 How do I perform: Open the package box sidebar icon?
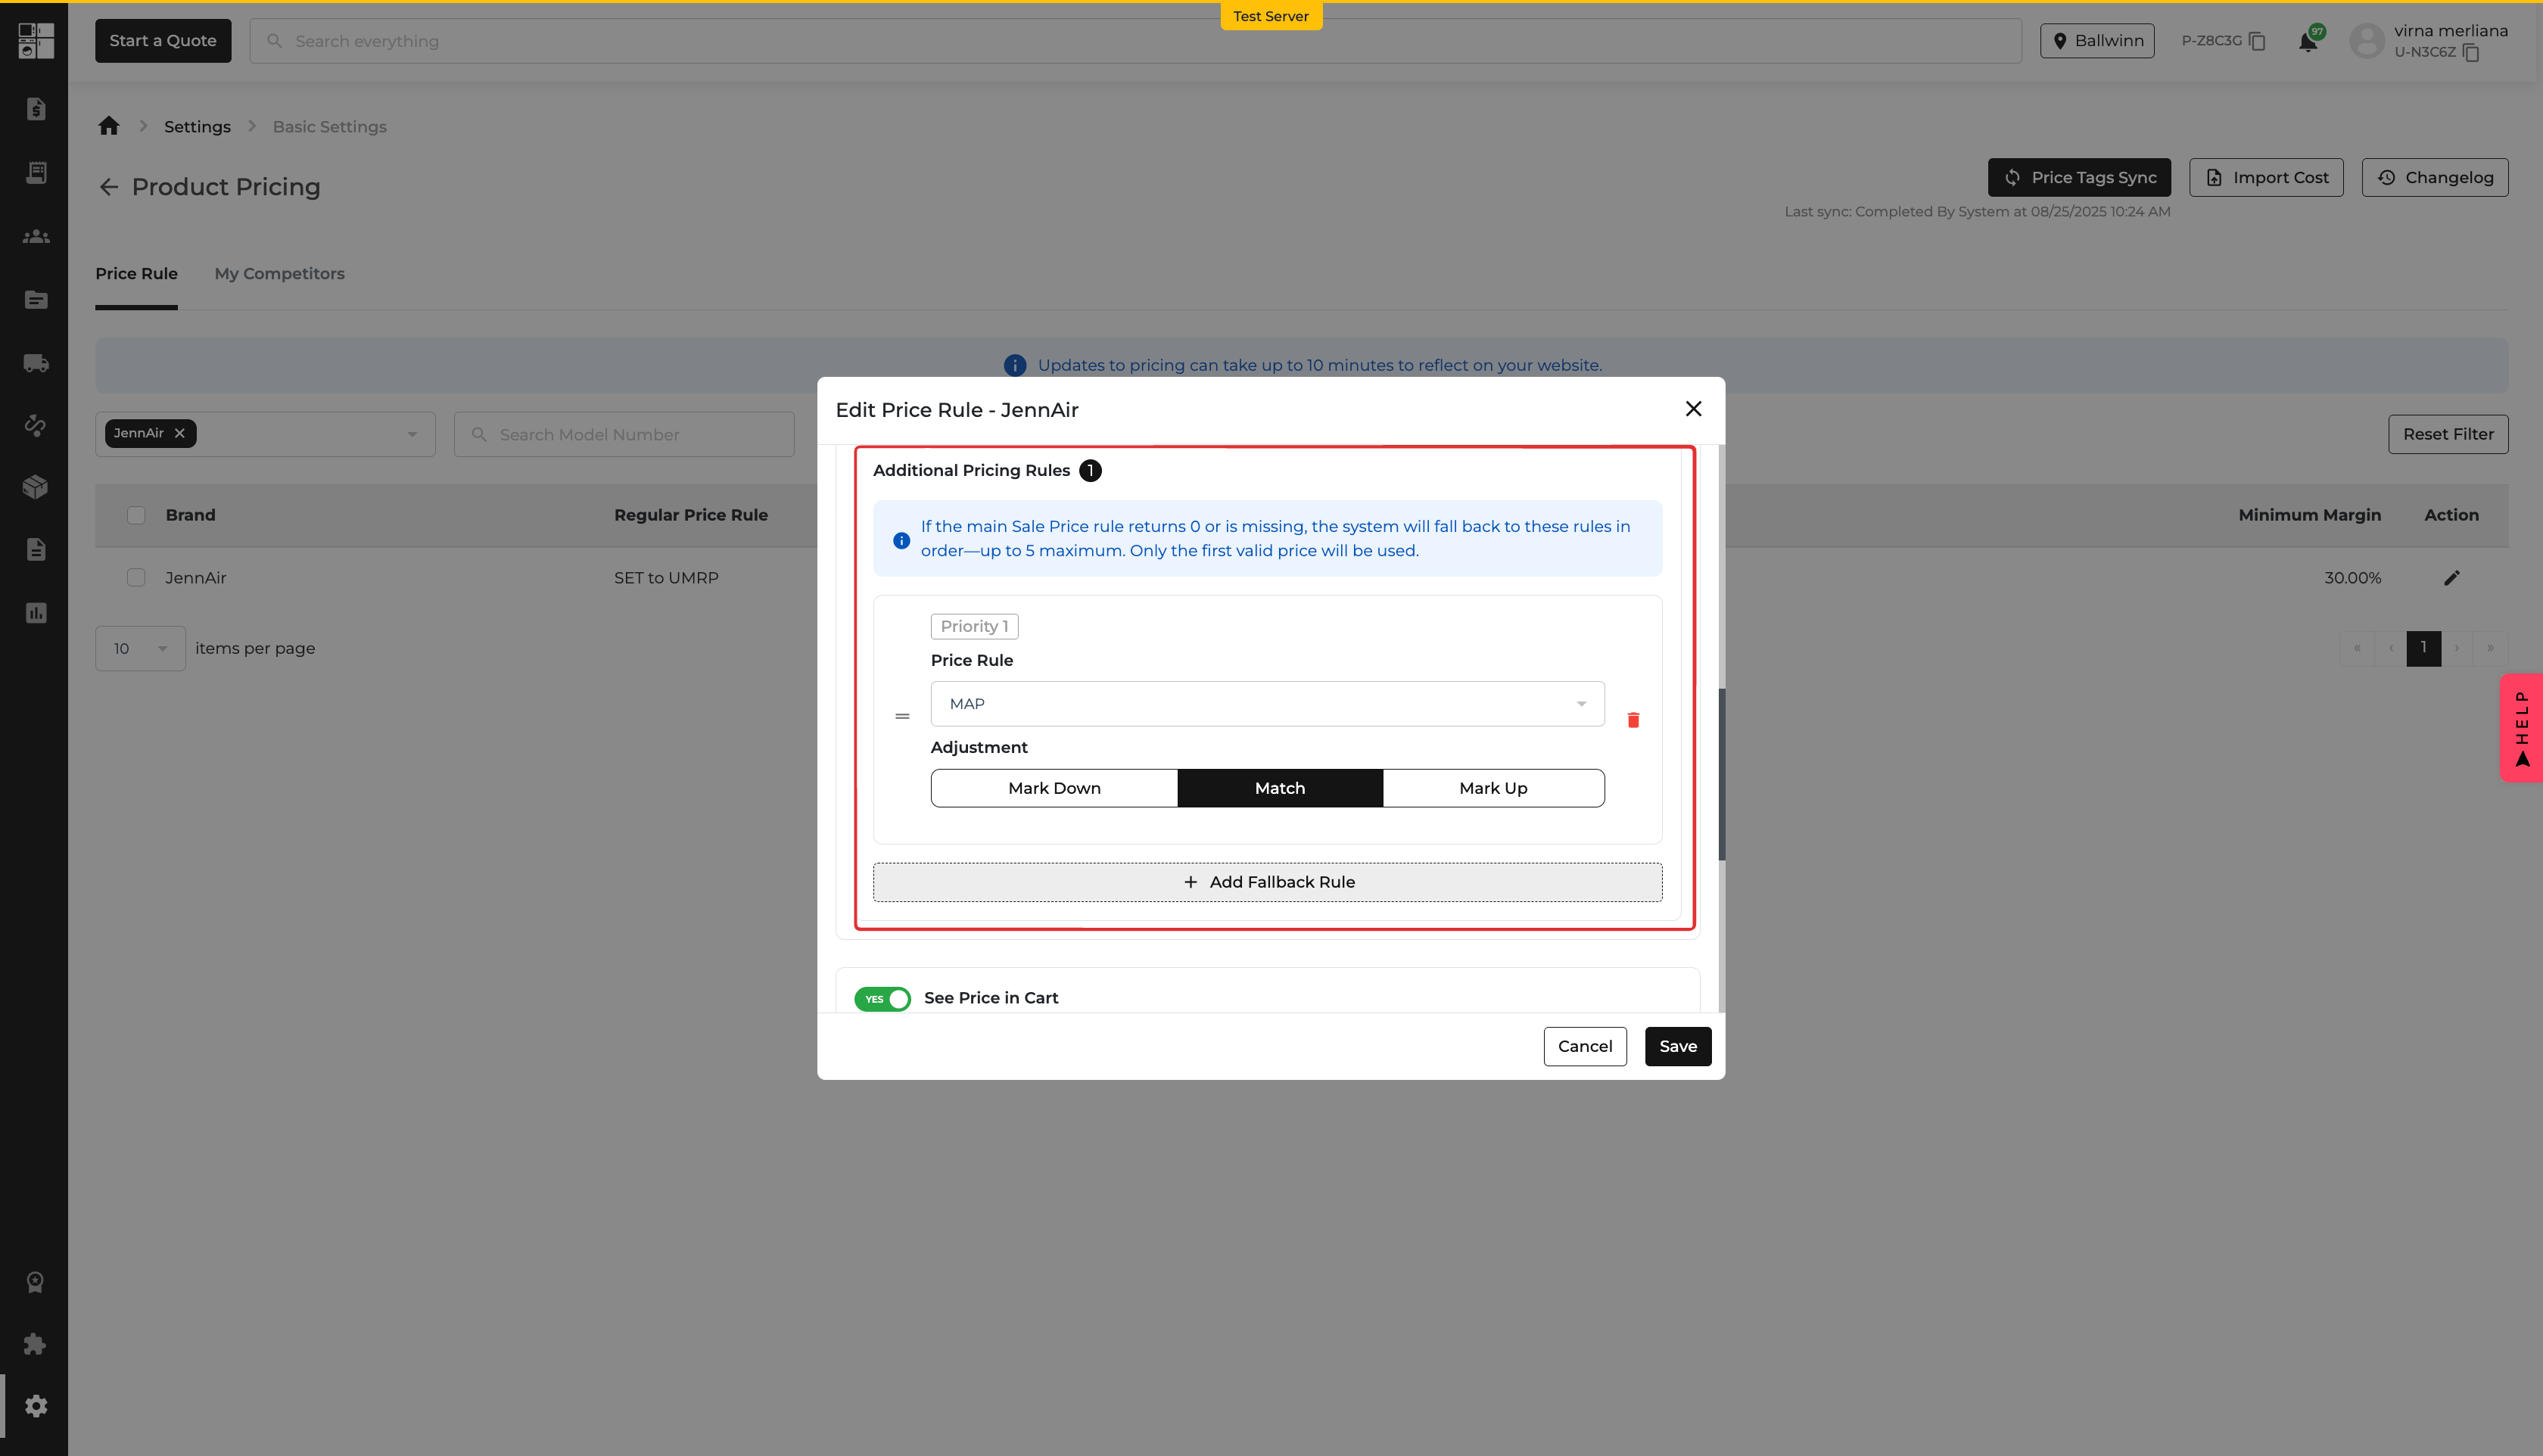[x=36, y=487]
